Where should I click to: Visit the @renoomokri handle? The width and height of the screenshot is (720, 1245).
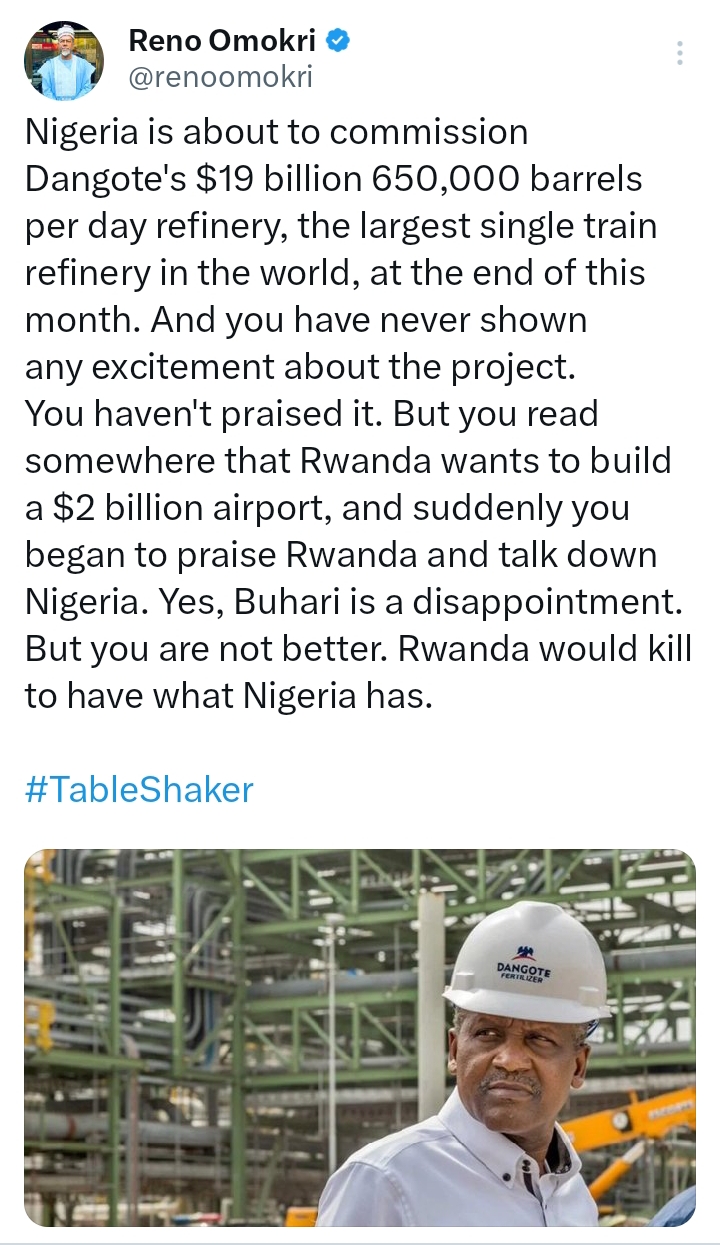(x=221, y=77)
